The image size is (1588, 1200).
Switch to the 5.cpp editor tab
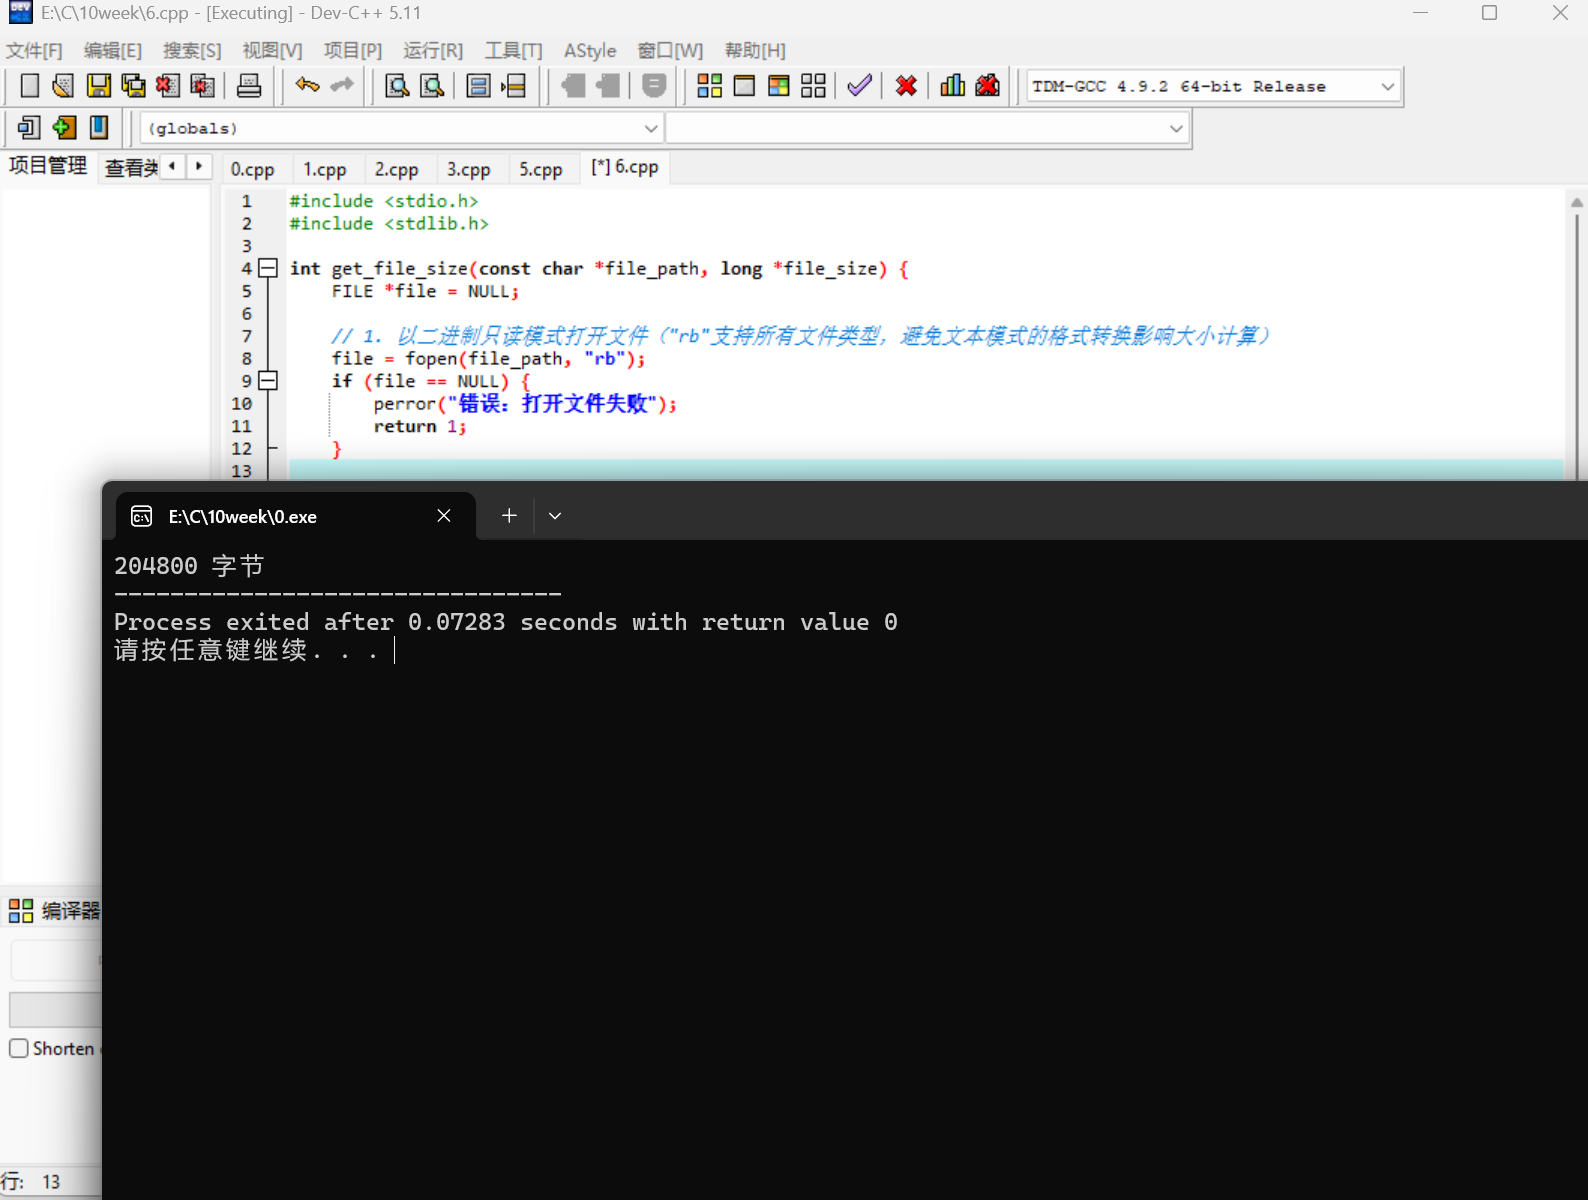(541, 169)
